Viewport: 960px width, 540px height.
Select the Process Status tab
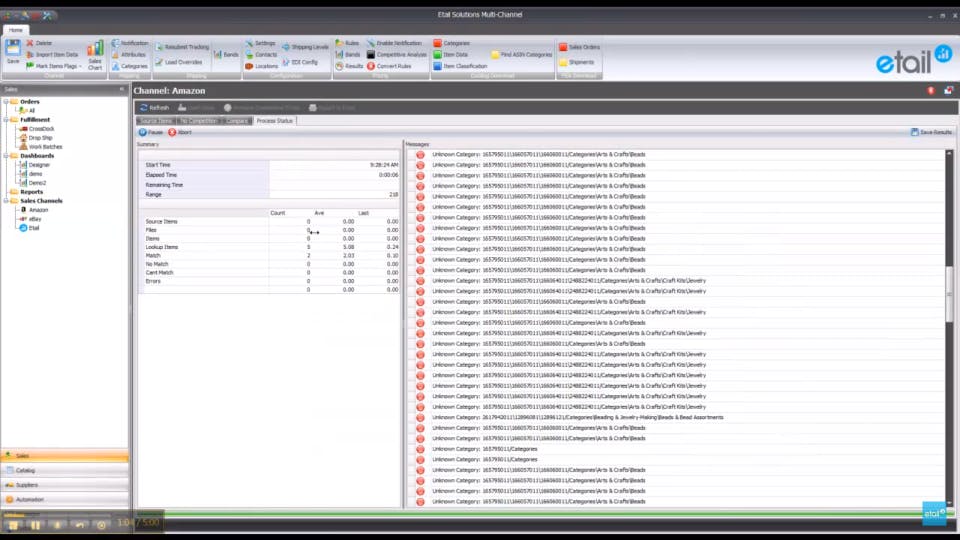pos(274,121)
